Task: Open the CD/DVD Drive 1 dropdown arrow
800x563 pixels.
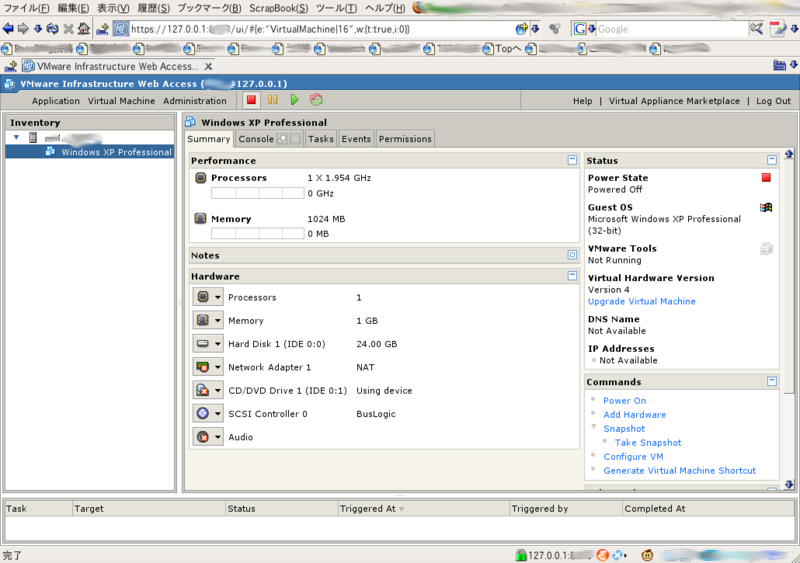Action: point(218,390)
